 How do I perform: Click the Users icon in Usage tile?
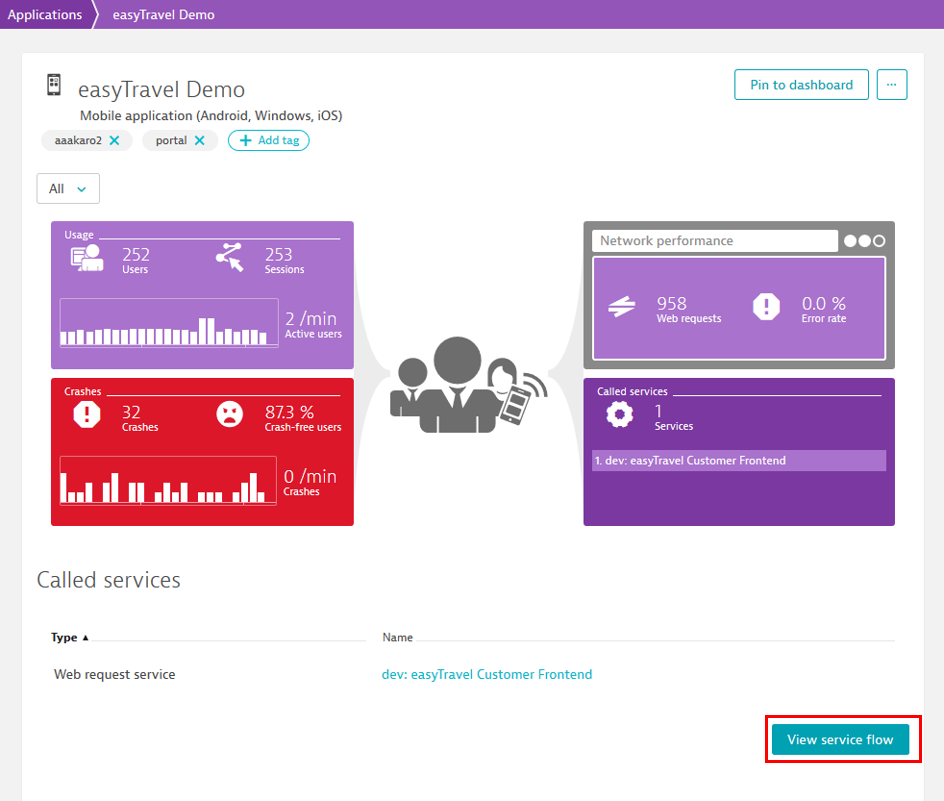click(87, 258)
